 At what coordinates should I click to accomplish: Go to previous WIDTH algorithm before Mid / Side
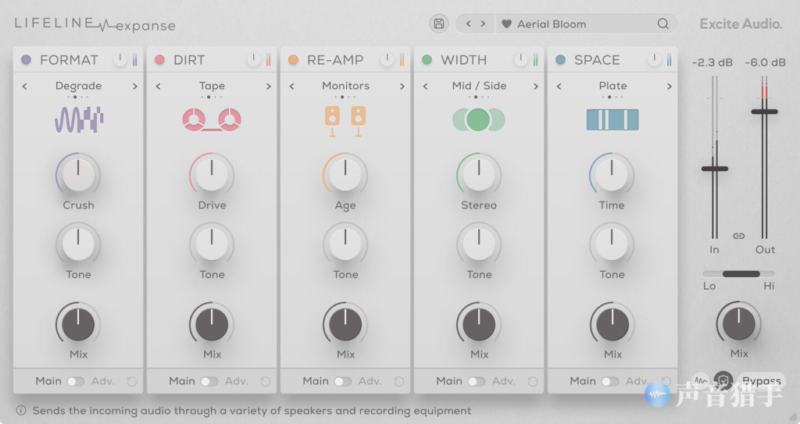point(426,86)
